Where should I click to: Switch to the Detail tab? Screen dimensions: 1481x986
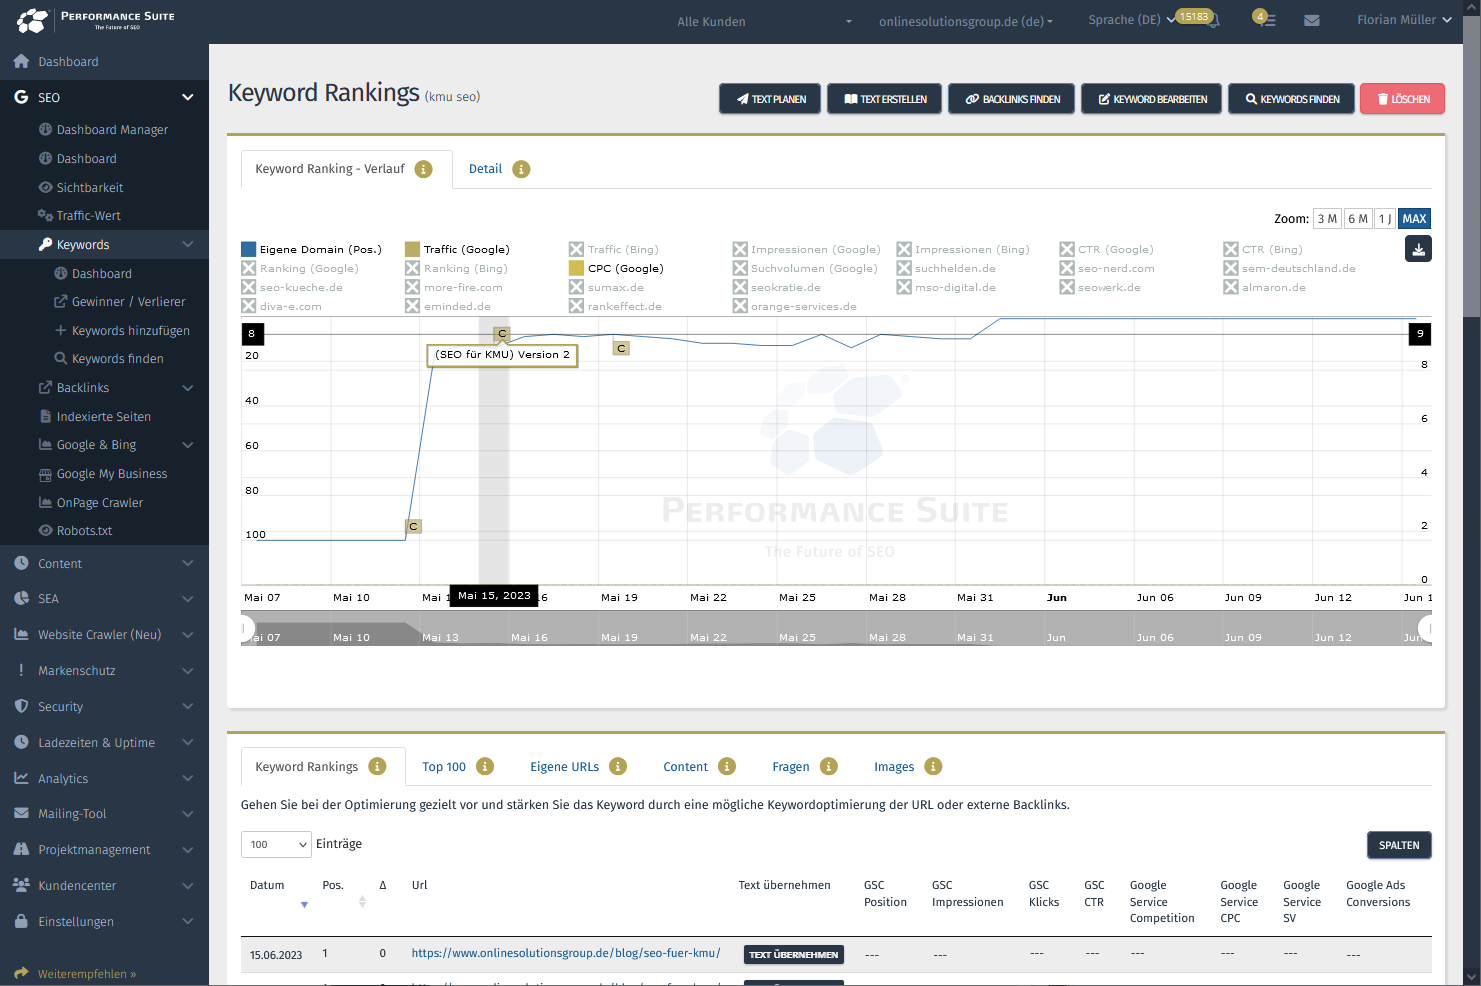tap(485, 169)
